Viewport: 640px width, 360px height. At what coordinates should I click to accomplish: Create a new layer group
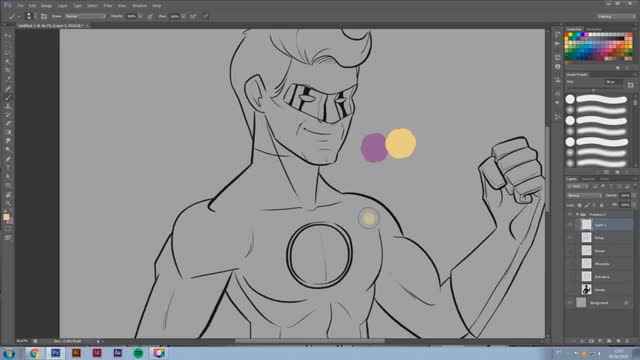click(x=609, y=341)
